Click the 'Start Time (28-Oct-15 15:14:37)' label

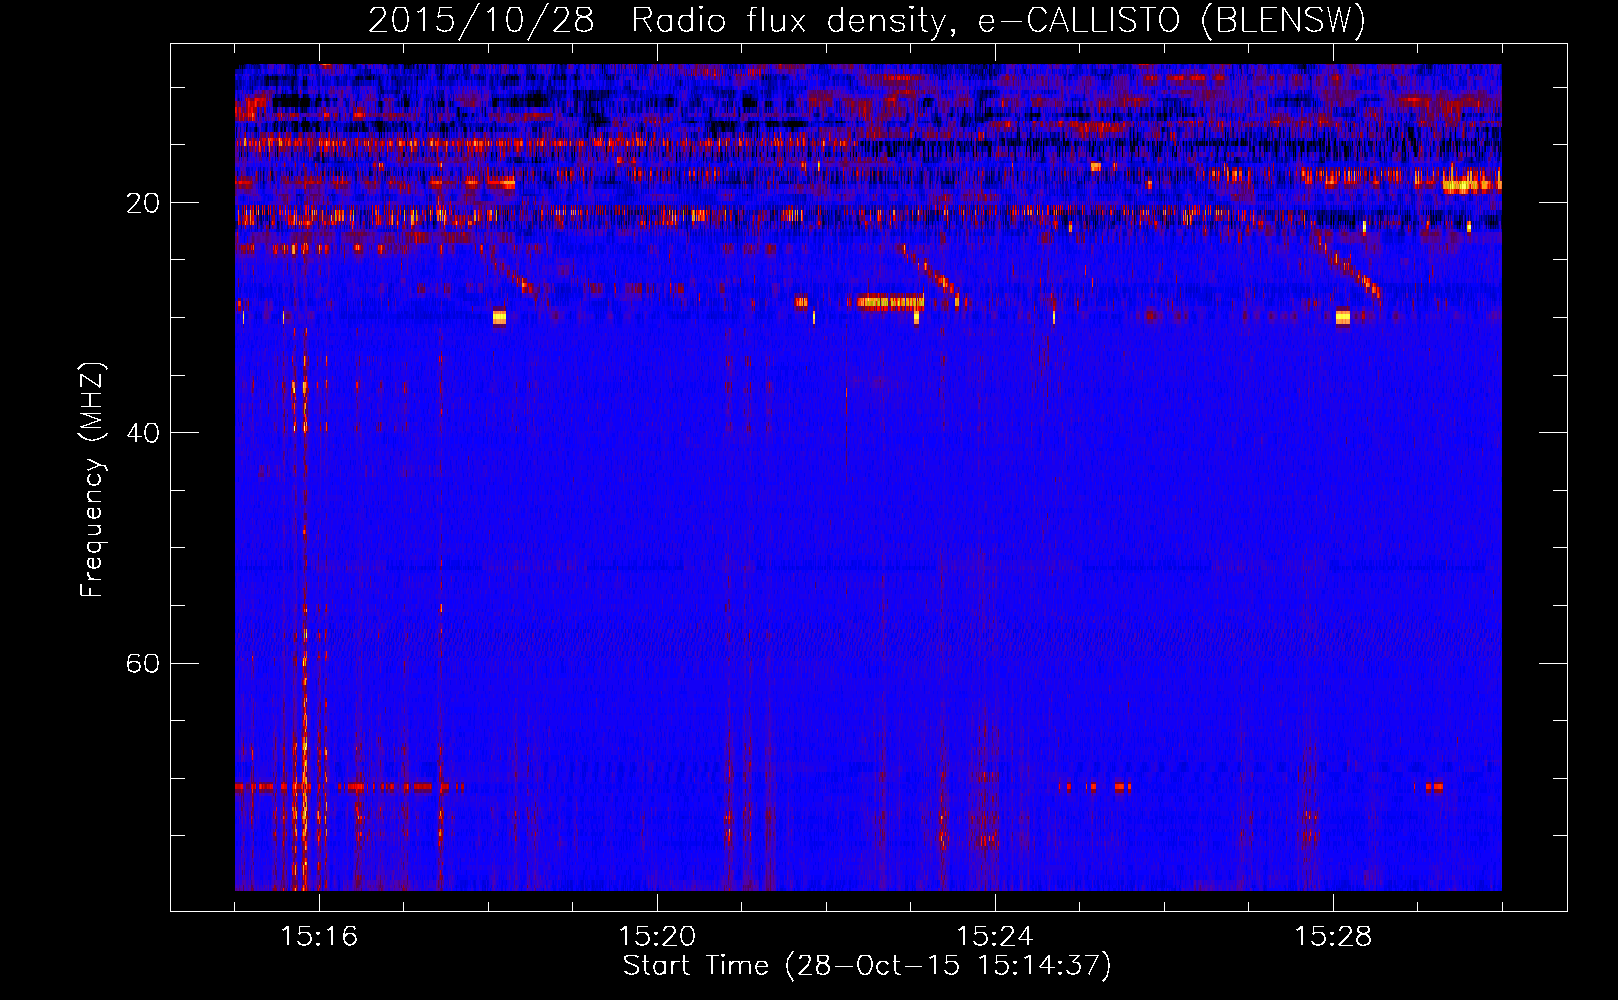coord(867,966)
